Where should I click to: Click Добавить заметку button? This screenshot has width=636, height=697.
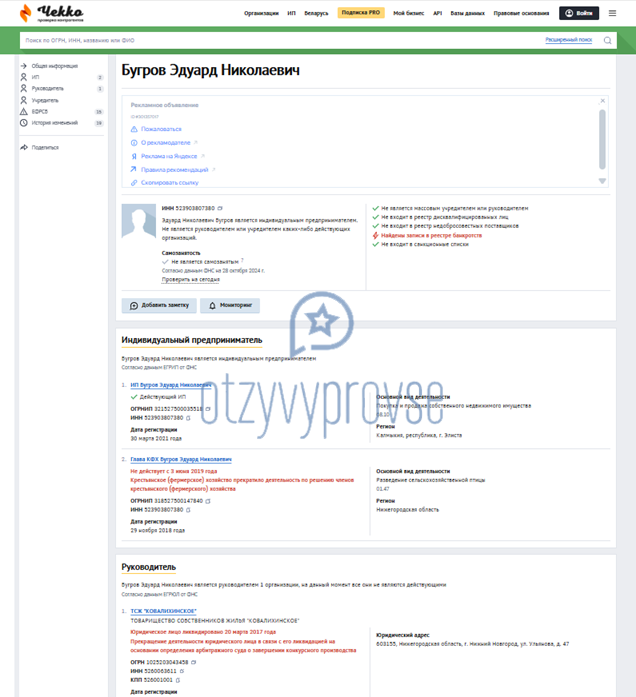coord(159,305)
